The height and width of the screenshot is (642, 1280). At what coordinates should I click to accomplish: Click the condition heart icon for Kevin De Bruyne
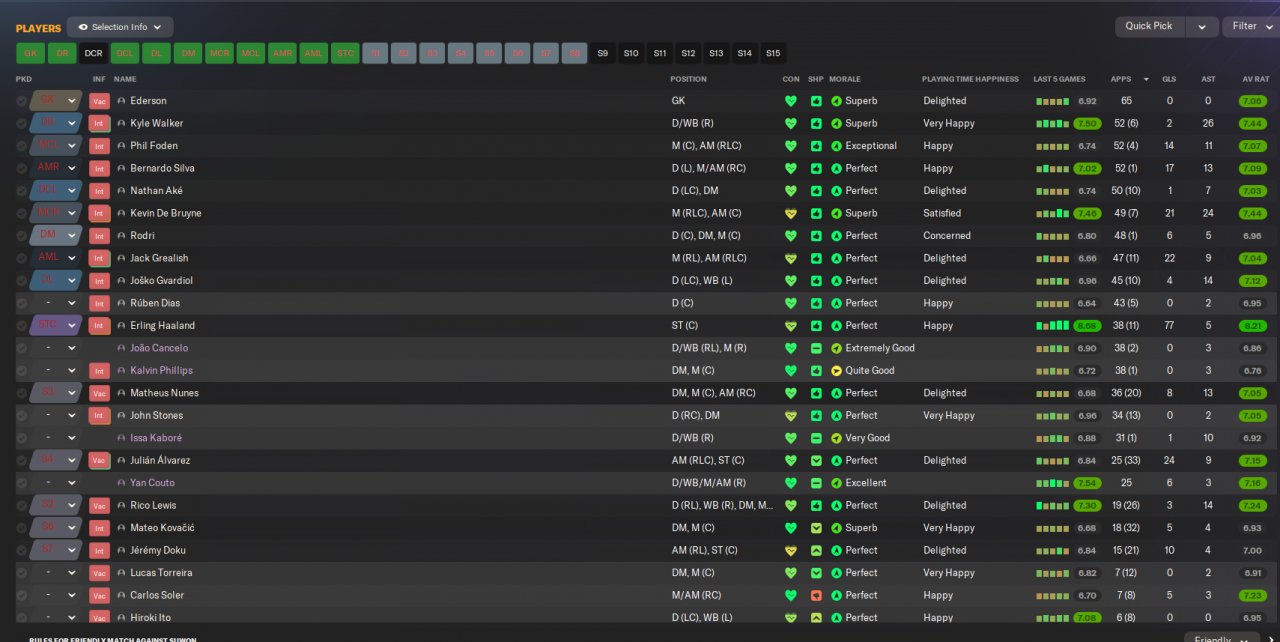pyautogui.click(x=791, y=213)
